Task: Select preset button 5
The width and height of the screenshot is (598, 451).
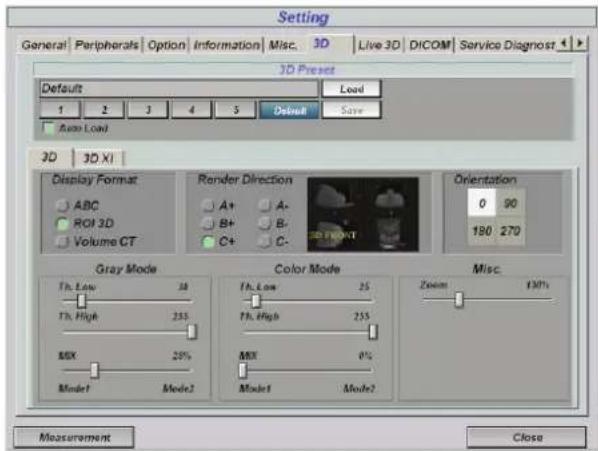Action: click(235, 110)
